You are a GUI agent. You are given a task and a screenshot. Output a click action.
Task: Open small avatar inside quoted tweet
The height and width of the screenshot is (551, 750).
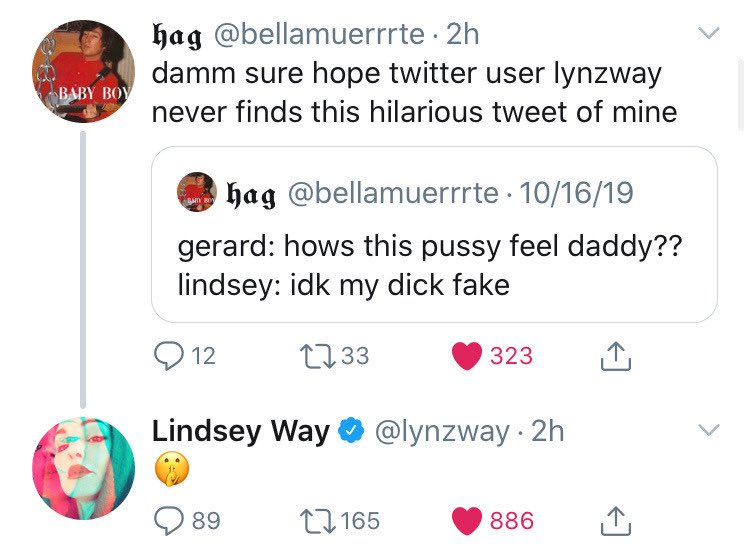pyautogui.click(x=198, y=192)
